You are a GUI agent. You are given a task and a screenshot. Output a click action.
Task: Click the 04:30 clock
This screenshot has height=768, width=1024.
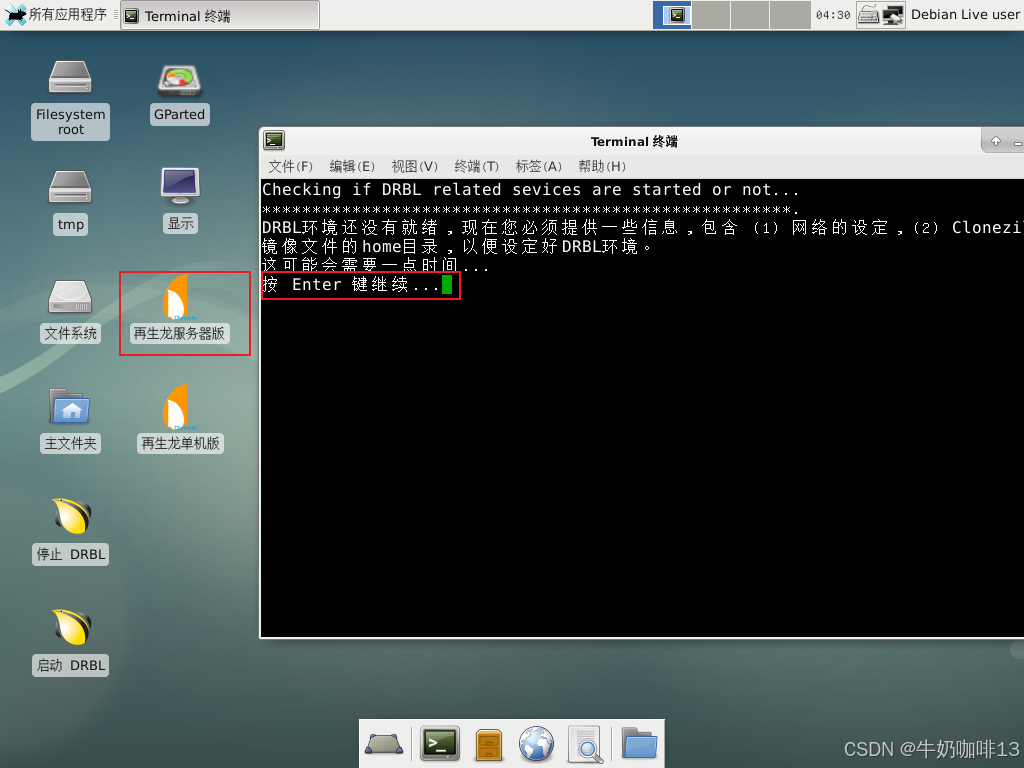tap(833, 15)
